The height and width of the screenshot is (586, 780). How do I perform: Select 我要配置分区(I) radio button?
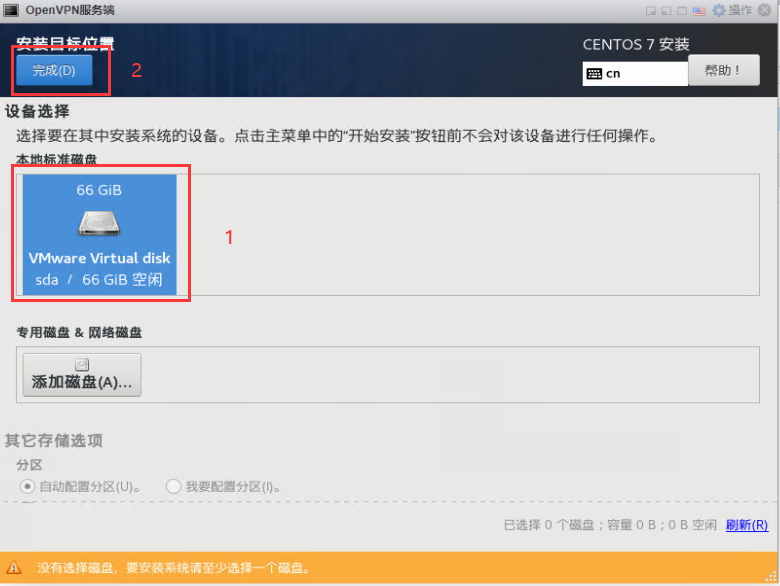click(x=173, y=486)
